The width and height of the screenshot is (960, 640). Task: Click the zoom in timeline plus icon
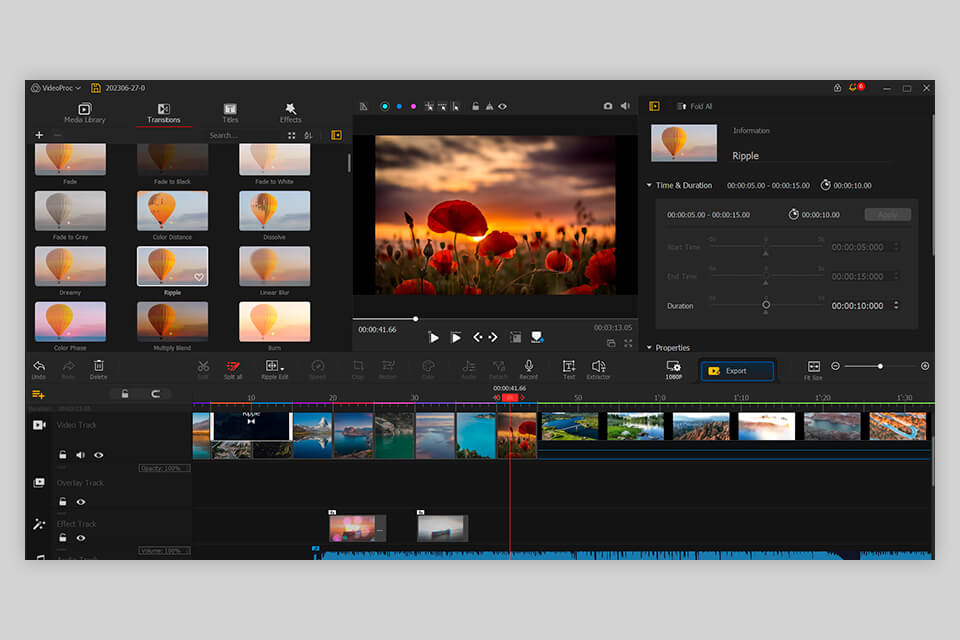[925, 366]
